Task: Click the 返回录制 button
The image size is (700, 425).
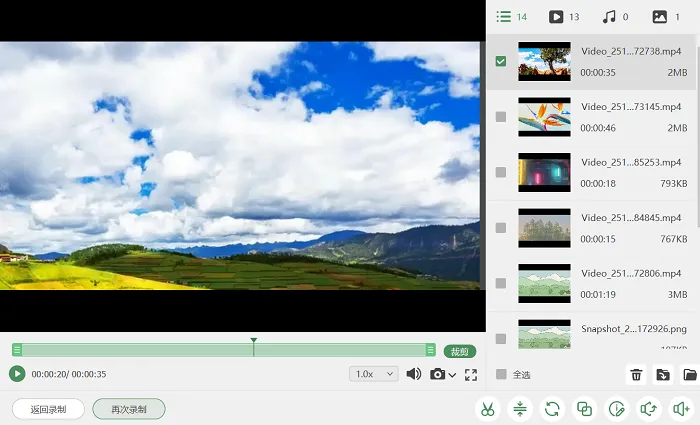Action: pos(48,409)
